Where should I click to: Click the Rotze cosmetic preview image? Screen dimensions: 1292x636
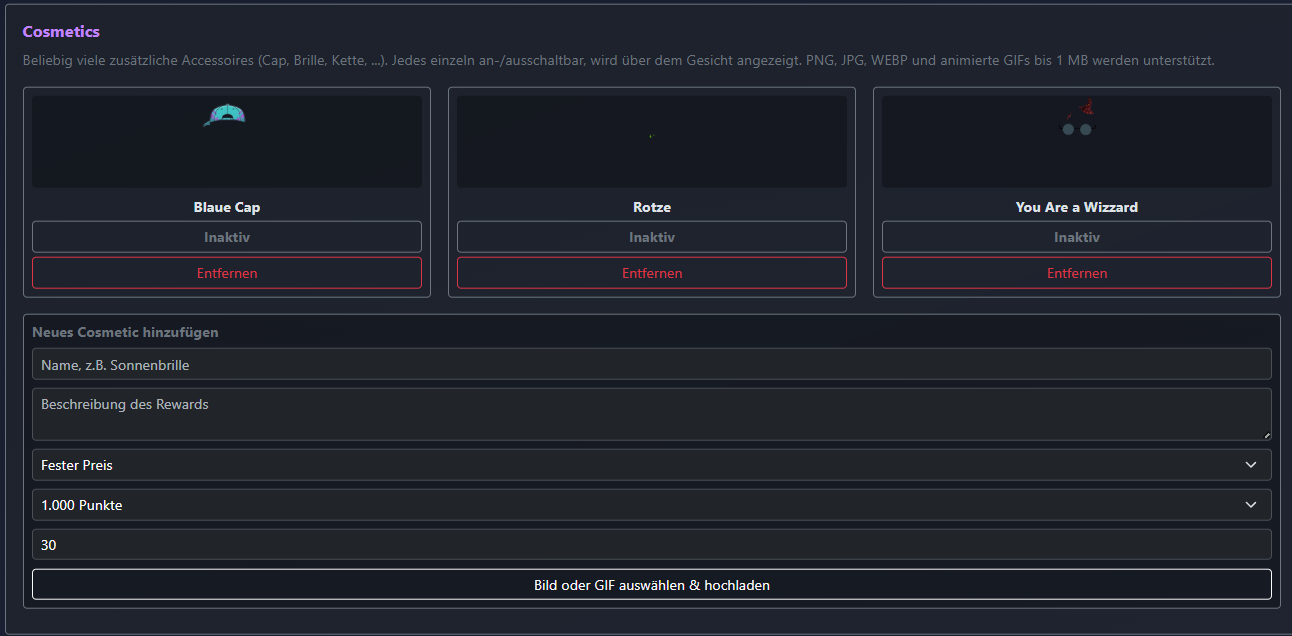click(x=652, y=141)
